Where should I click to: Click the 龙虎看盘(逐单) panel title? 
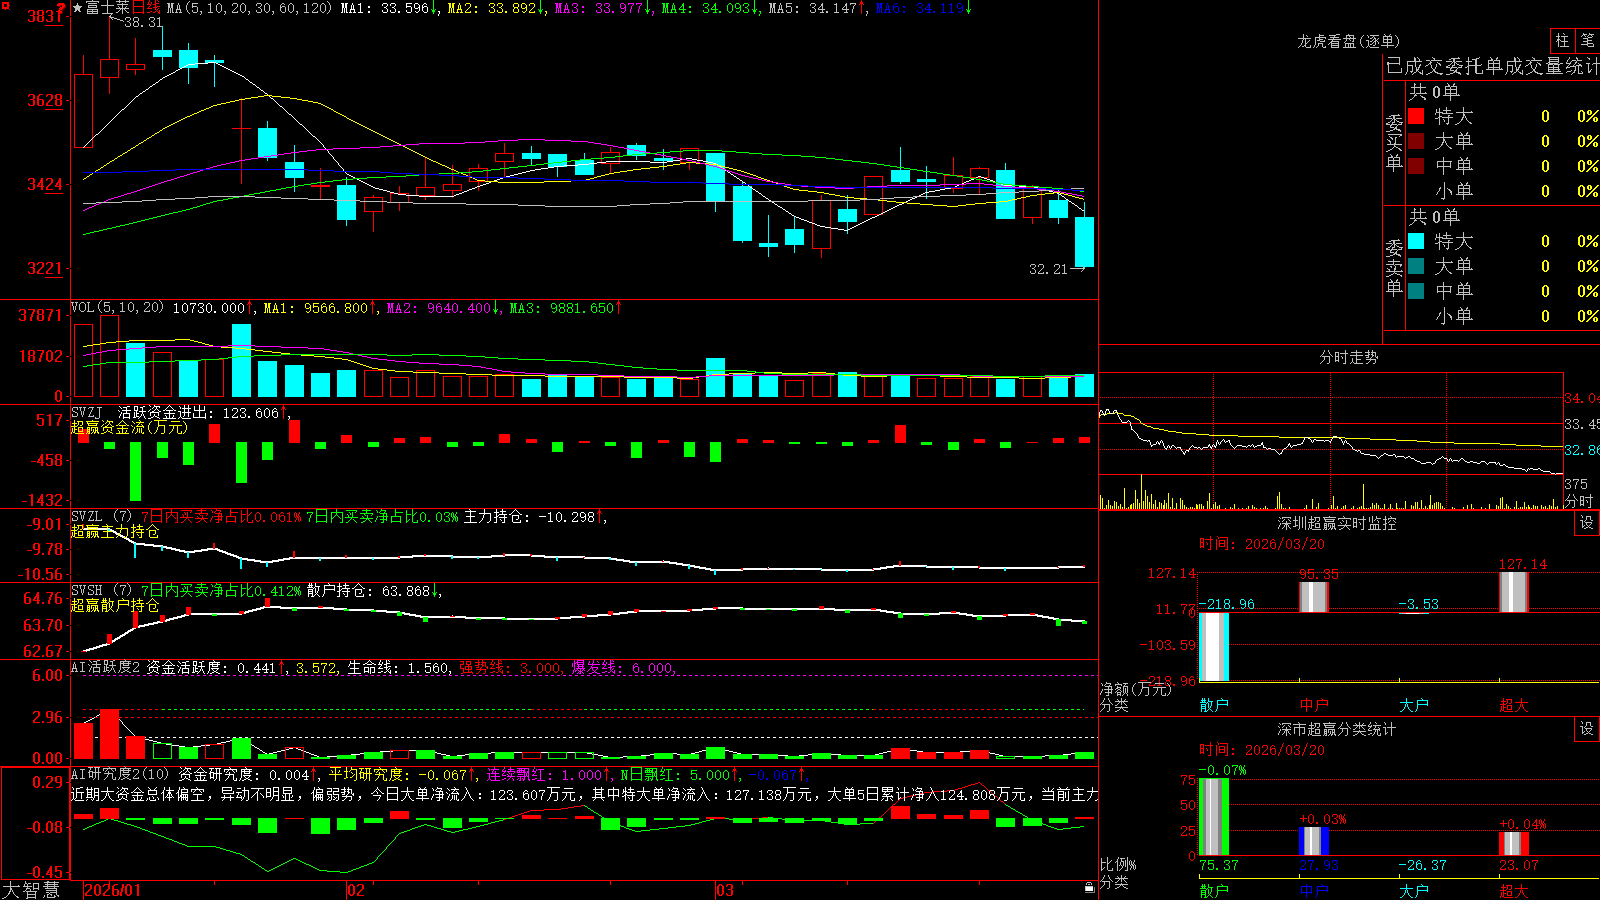click(x=1348, y=41)
